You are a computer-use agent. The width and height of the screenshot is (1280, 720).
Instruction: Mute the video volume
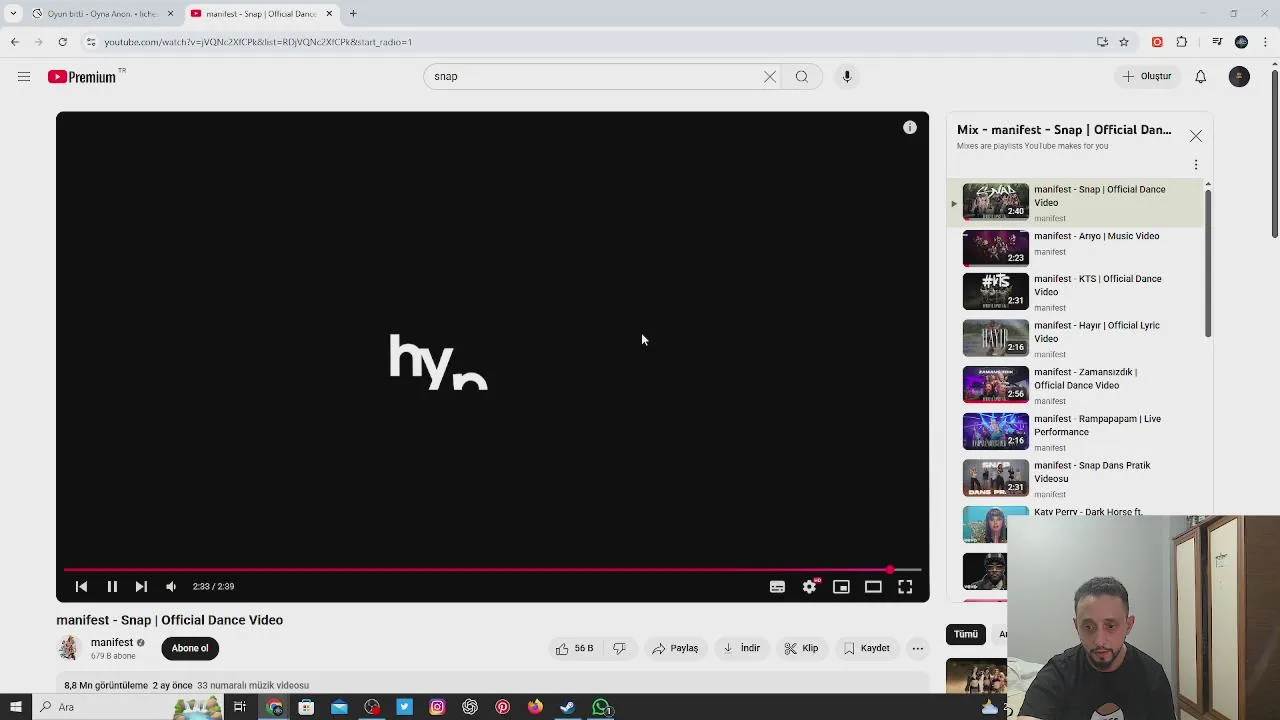171,587
